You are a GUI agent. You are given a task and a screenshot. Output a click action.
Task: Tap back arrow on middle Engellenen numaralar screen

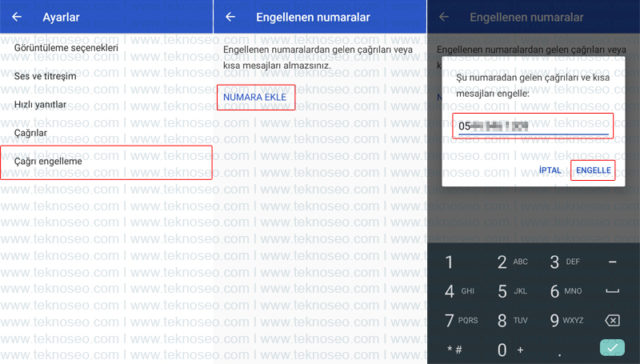click(x=231, y=17)
